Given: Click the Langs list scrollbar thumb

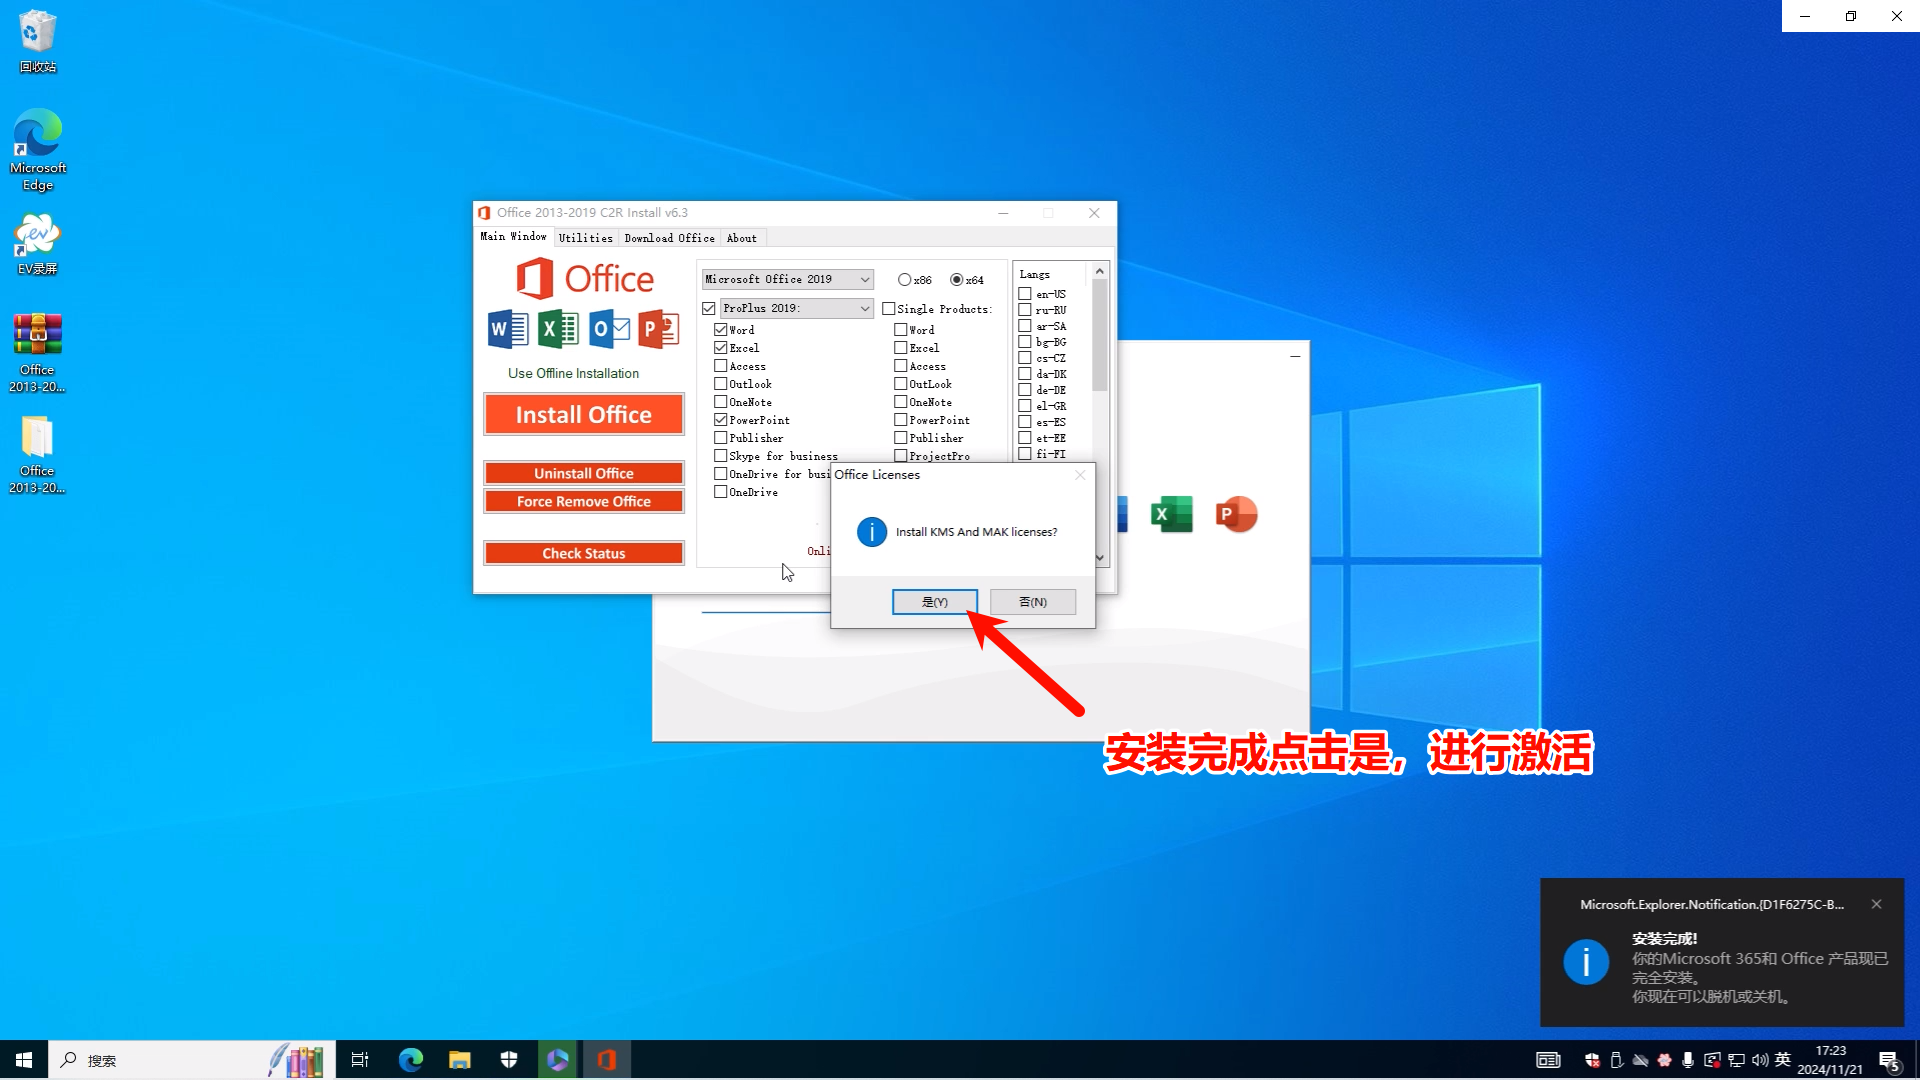Looking at the screenshot, I should tap(1100, 335).
